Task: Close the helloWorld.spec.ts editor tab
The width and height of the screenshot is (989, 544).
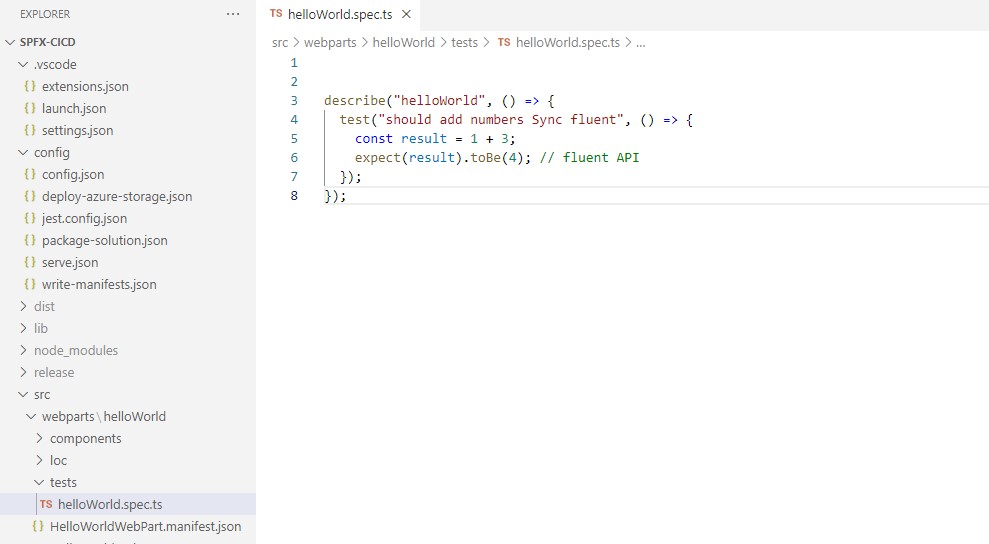Action: click(x=406, y=15)
